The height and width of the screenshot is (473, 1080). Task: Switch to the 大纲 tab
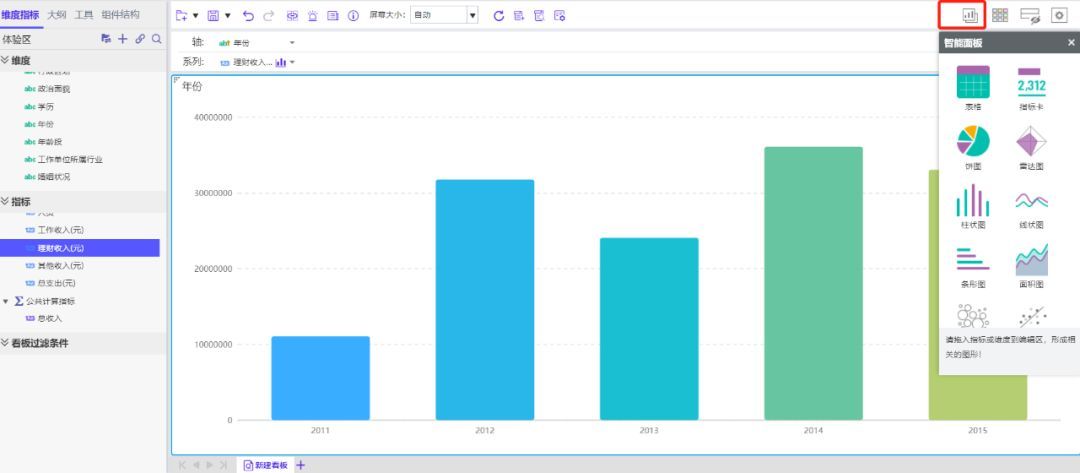click(57, 14)
